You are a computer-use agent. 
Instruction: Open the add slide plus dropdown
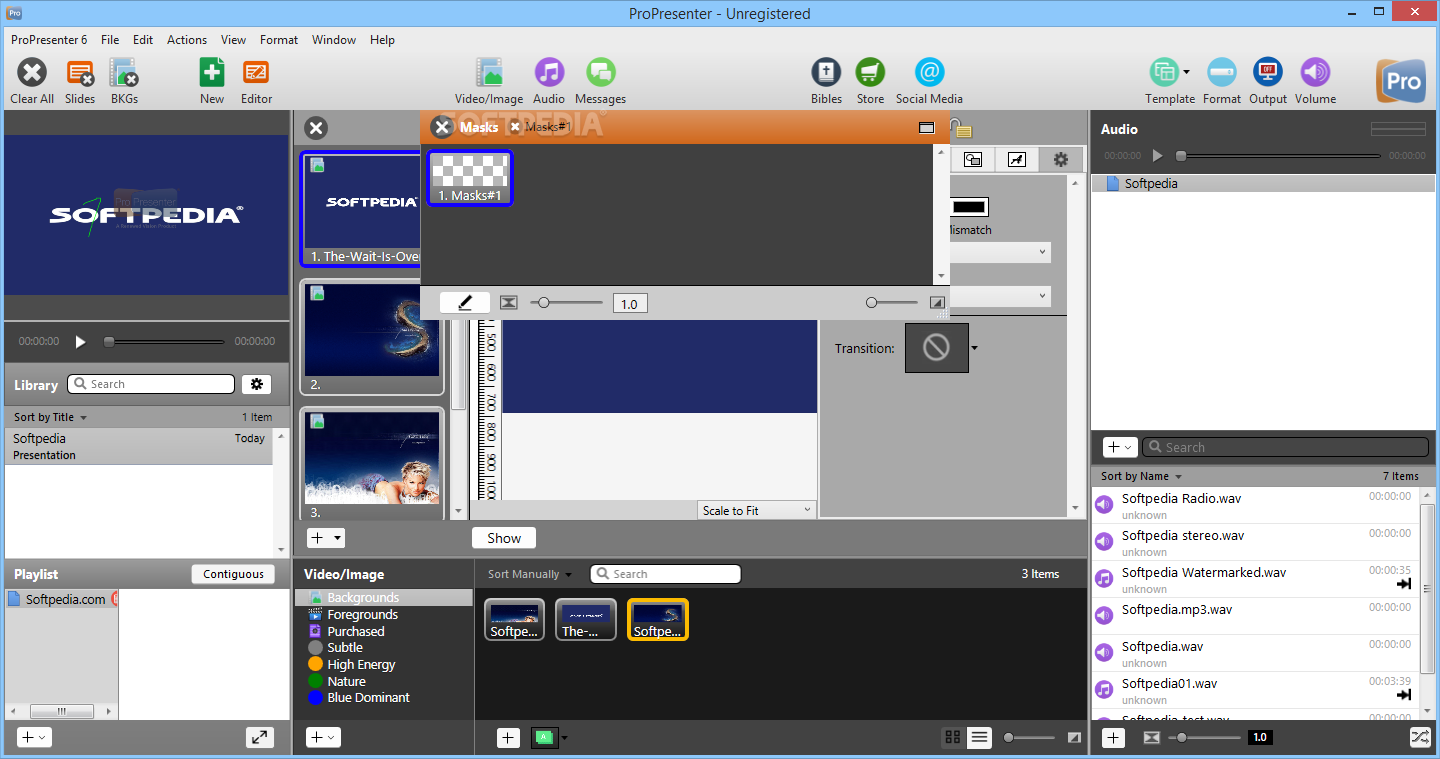[x=326, y=538]
